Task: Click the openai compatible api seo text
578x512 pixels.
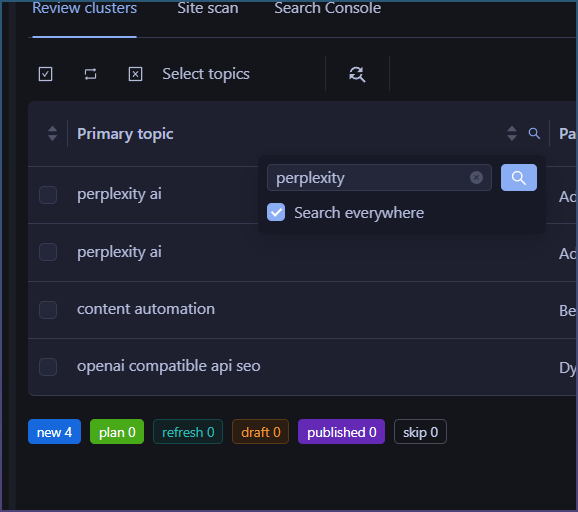Action: 168,366
